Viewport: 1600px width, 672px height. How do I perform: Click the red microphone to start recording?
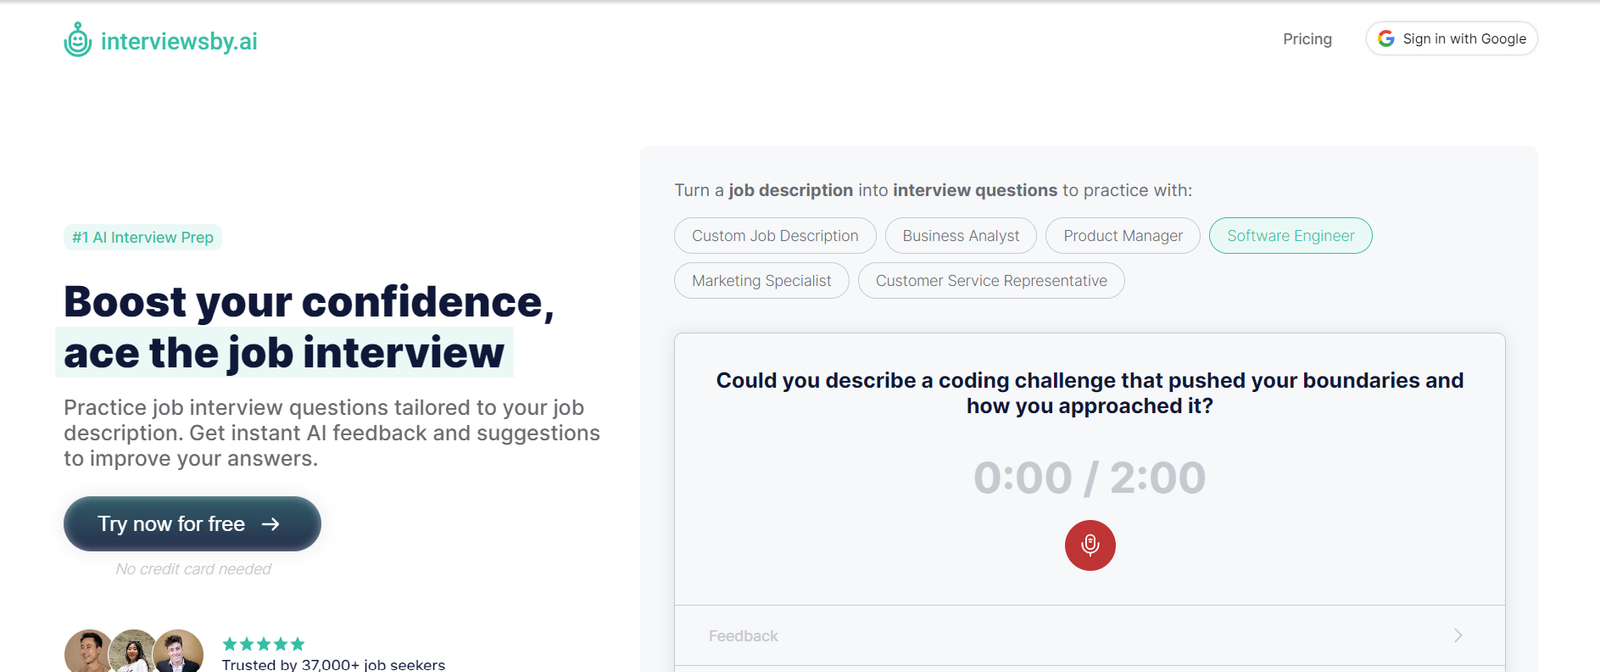pyautogui.click(x=1089, y=546)
